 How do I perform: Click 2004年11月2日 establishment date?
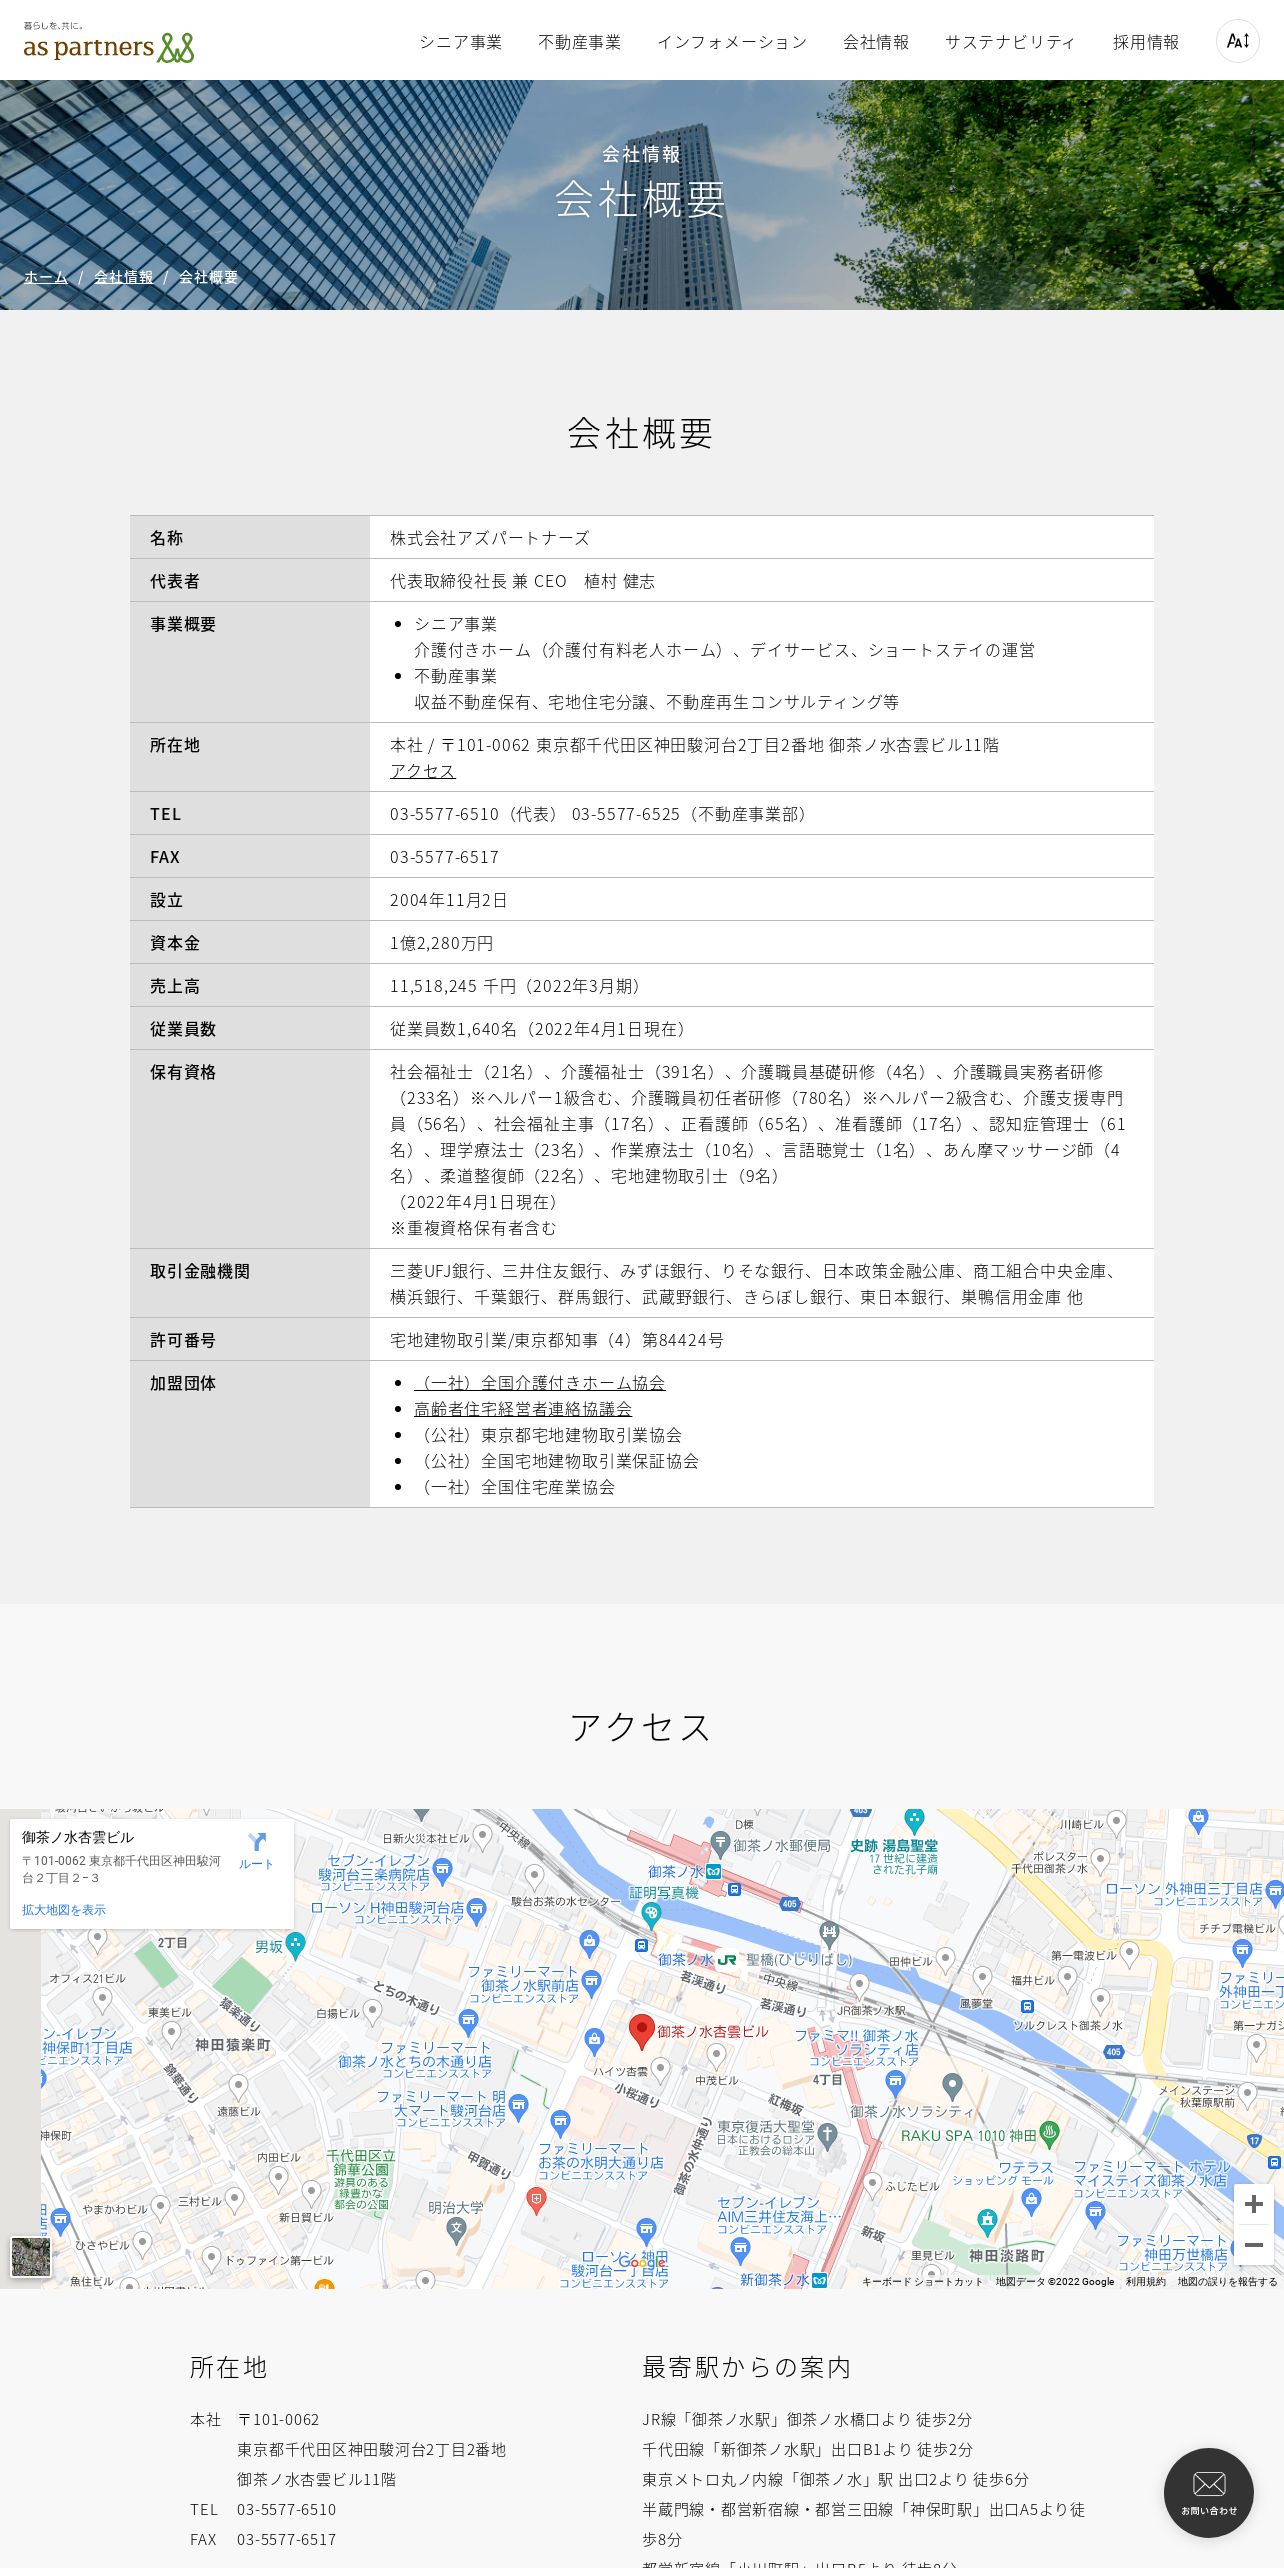coord(449,900)
